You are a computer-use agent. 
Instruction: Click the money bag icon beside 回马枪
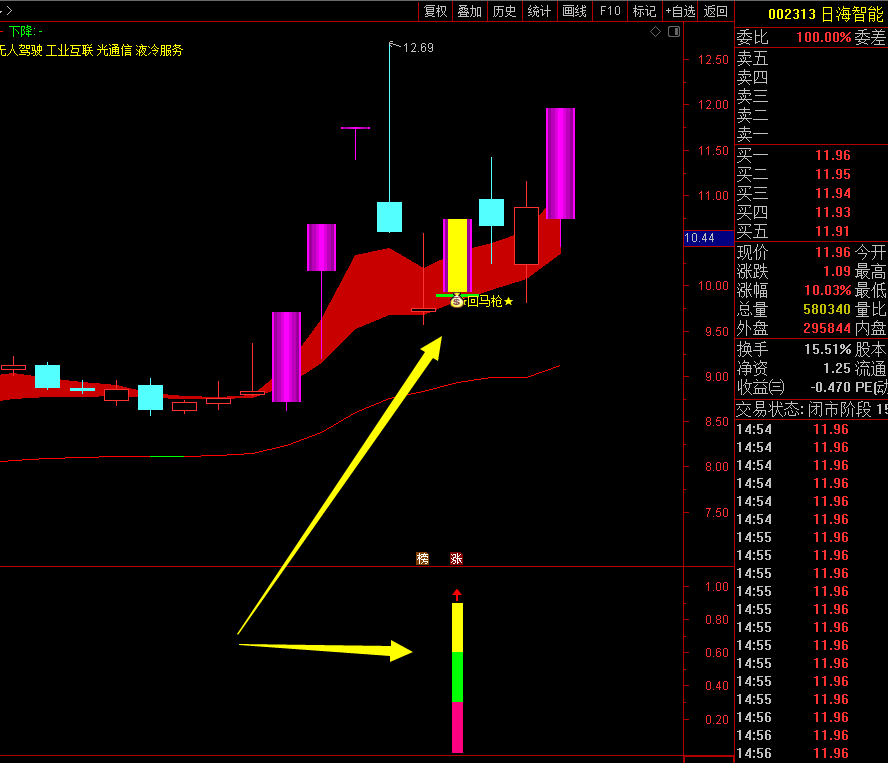click(457, 301)
